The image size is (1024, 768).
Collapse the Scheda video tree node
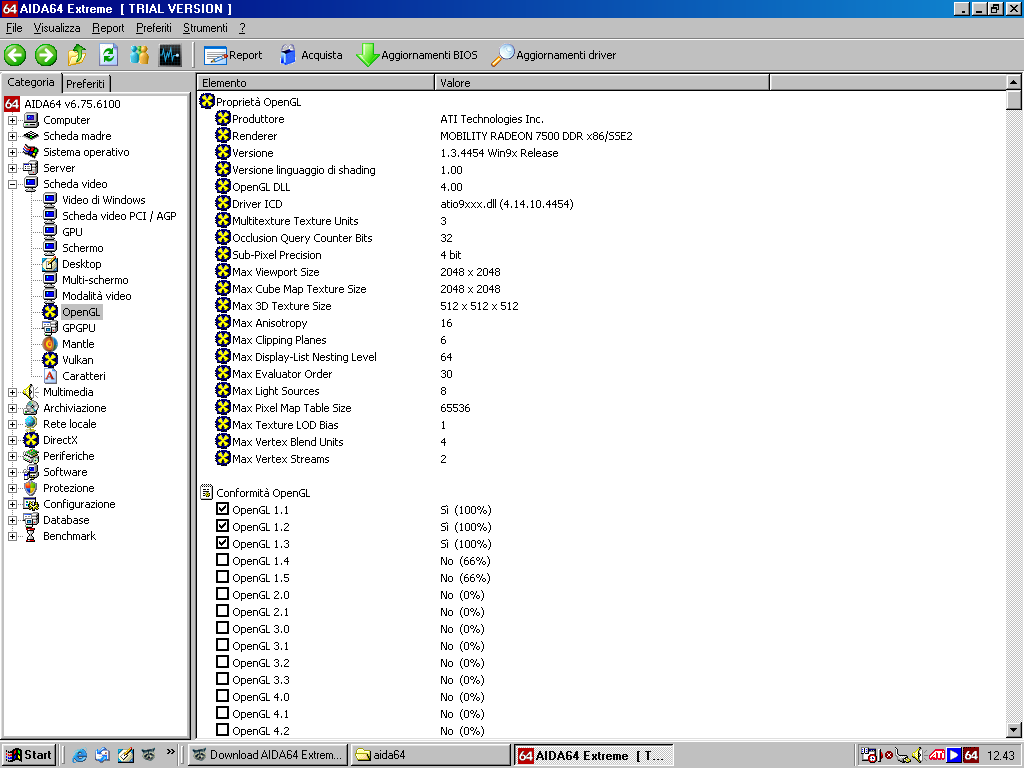click(x=12, y=184)
